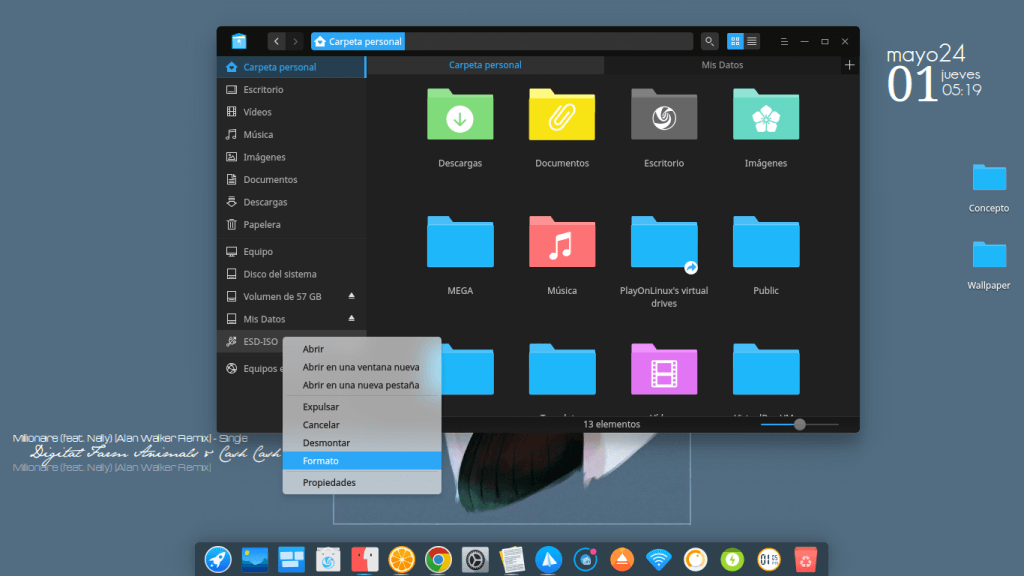This screenshot has height=576, width=1024.
Task: Add a new tab with plus button
Action: 849,65
